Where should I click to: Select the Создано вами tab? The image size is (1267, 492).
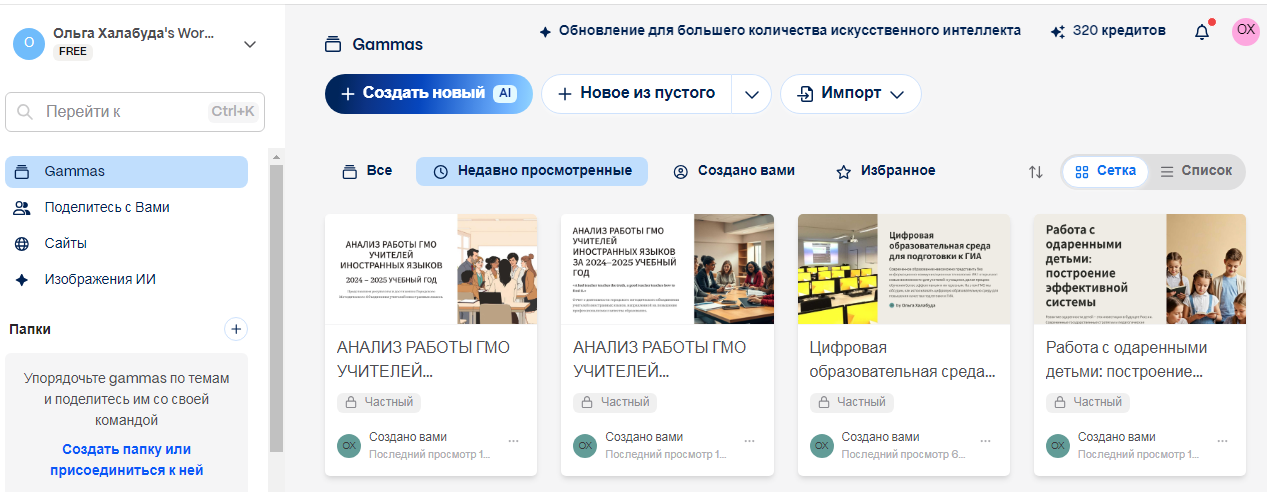734,171
